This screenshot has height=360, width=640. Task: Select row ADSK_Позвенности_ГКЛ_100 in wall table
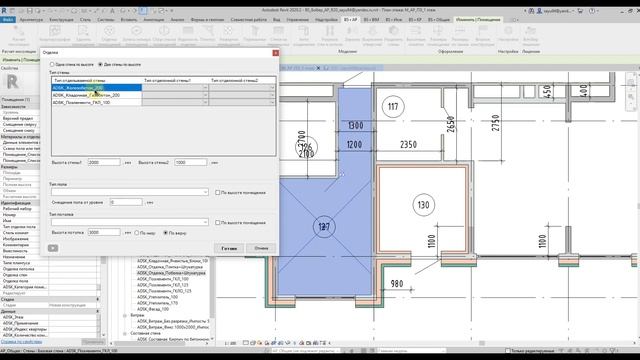click(97, 102)
